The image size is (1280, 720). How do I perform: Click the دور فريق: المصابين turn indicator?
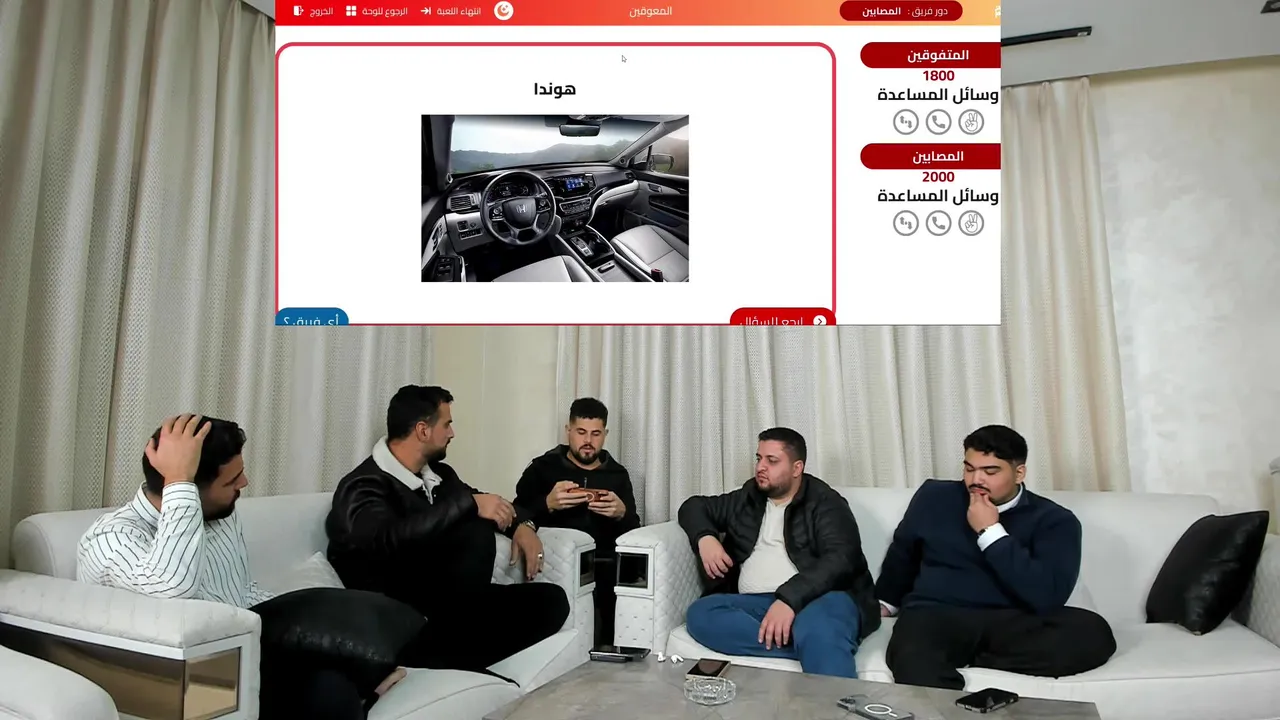(899, 11)
